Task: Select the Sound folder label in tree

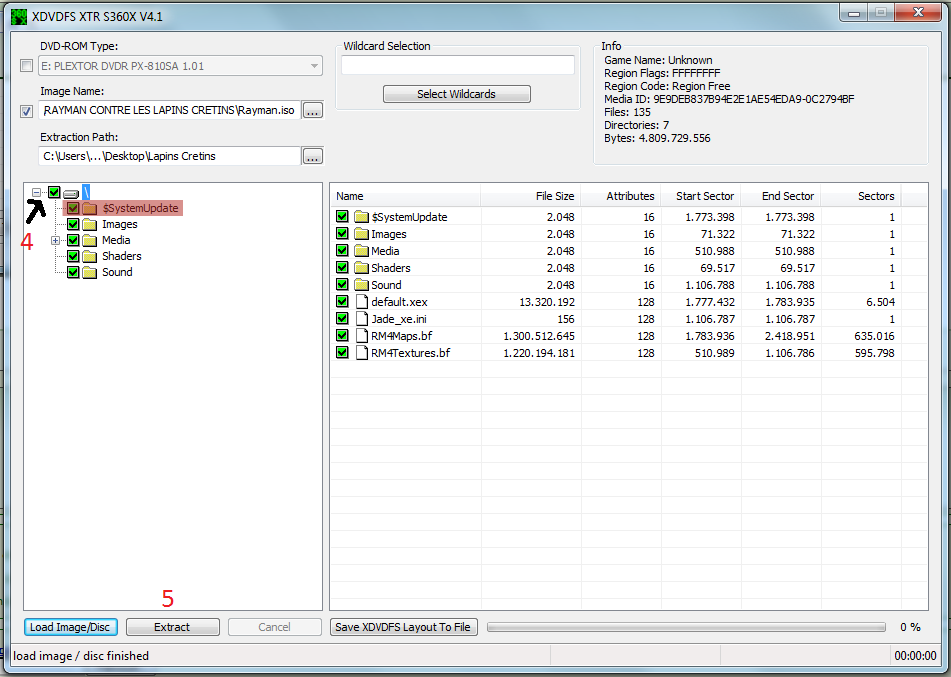Action: [117, 272]
